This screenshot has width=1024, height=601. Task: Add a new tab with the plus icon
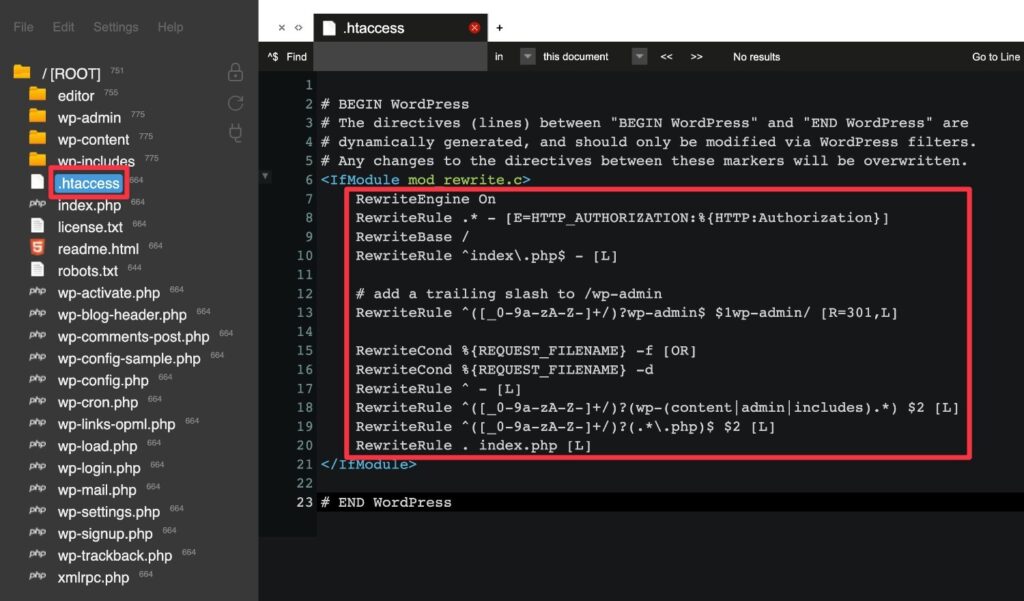(x=500, y=28)
